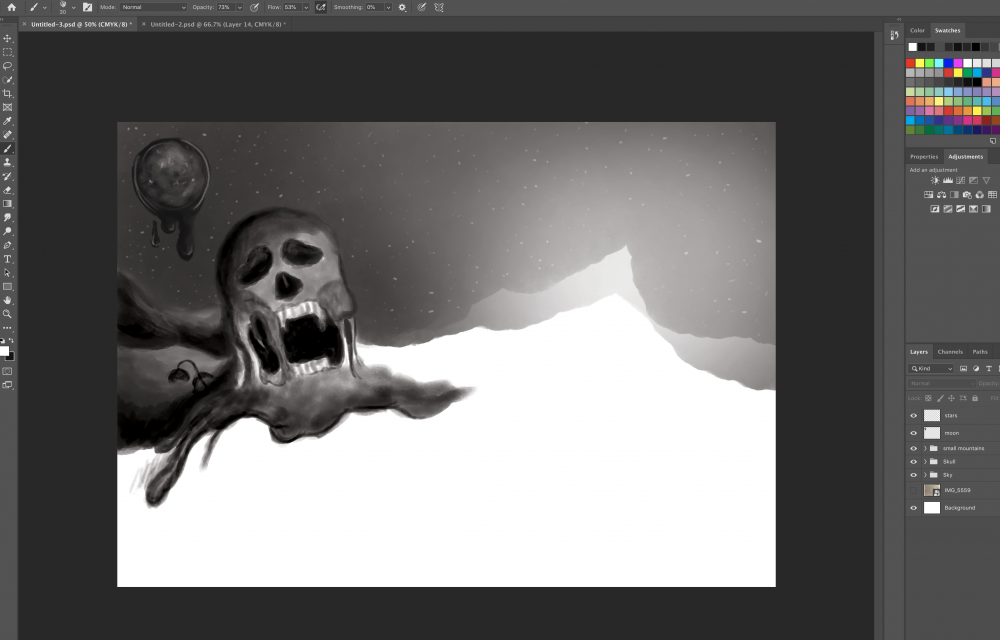
Task: Select the Move tool
Action: tap(8, 38)
